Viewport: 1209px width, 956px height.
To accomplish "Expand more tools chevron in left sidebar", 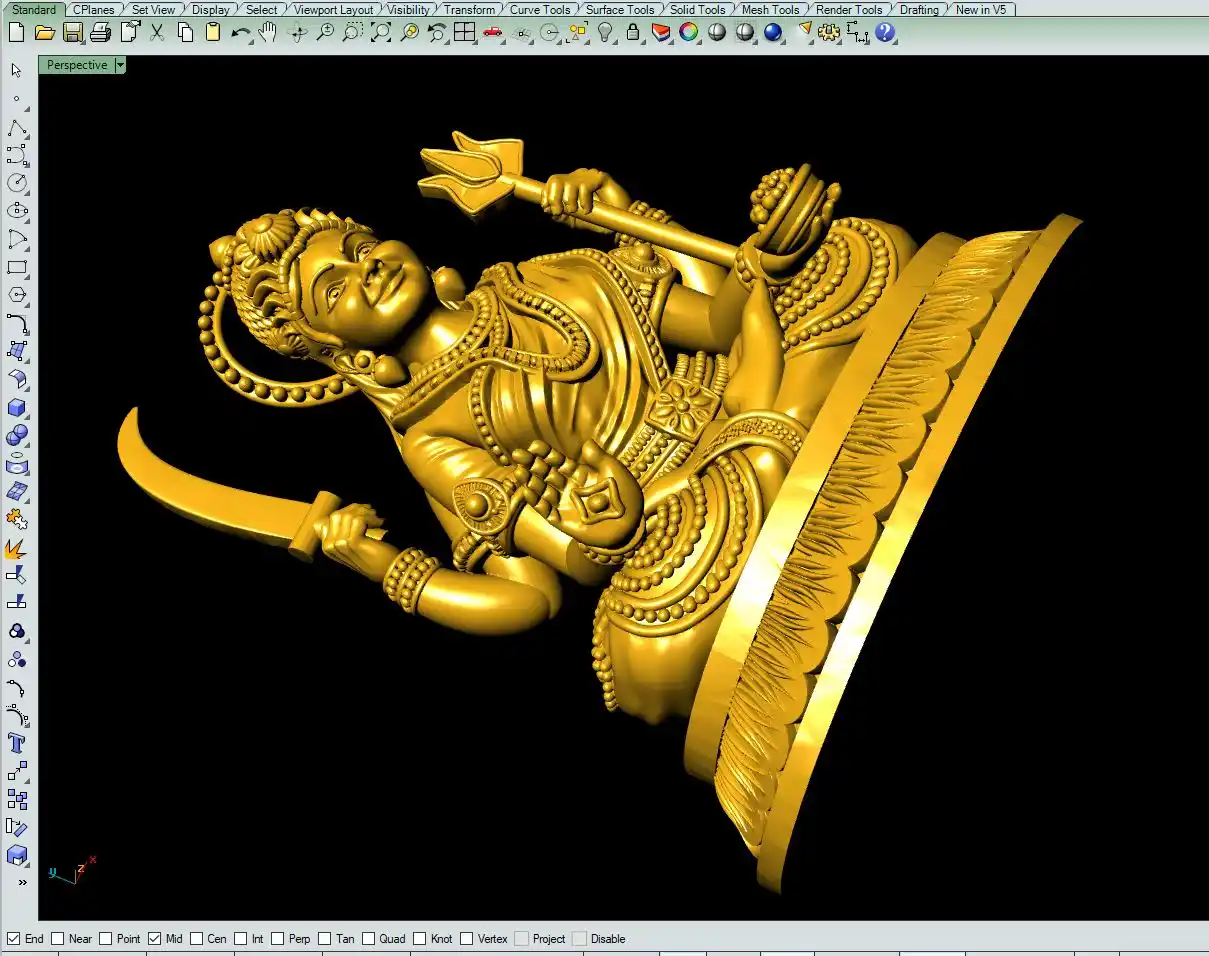I will [22, 883].
